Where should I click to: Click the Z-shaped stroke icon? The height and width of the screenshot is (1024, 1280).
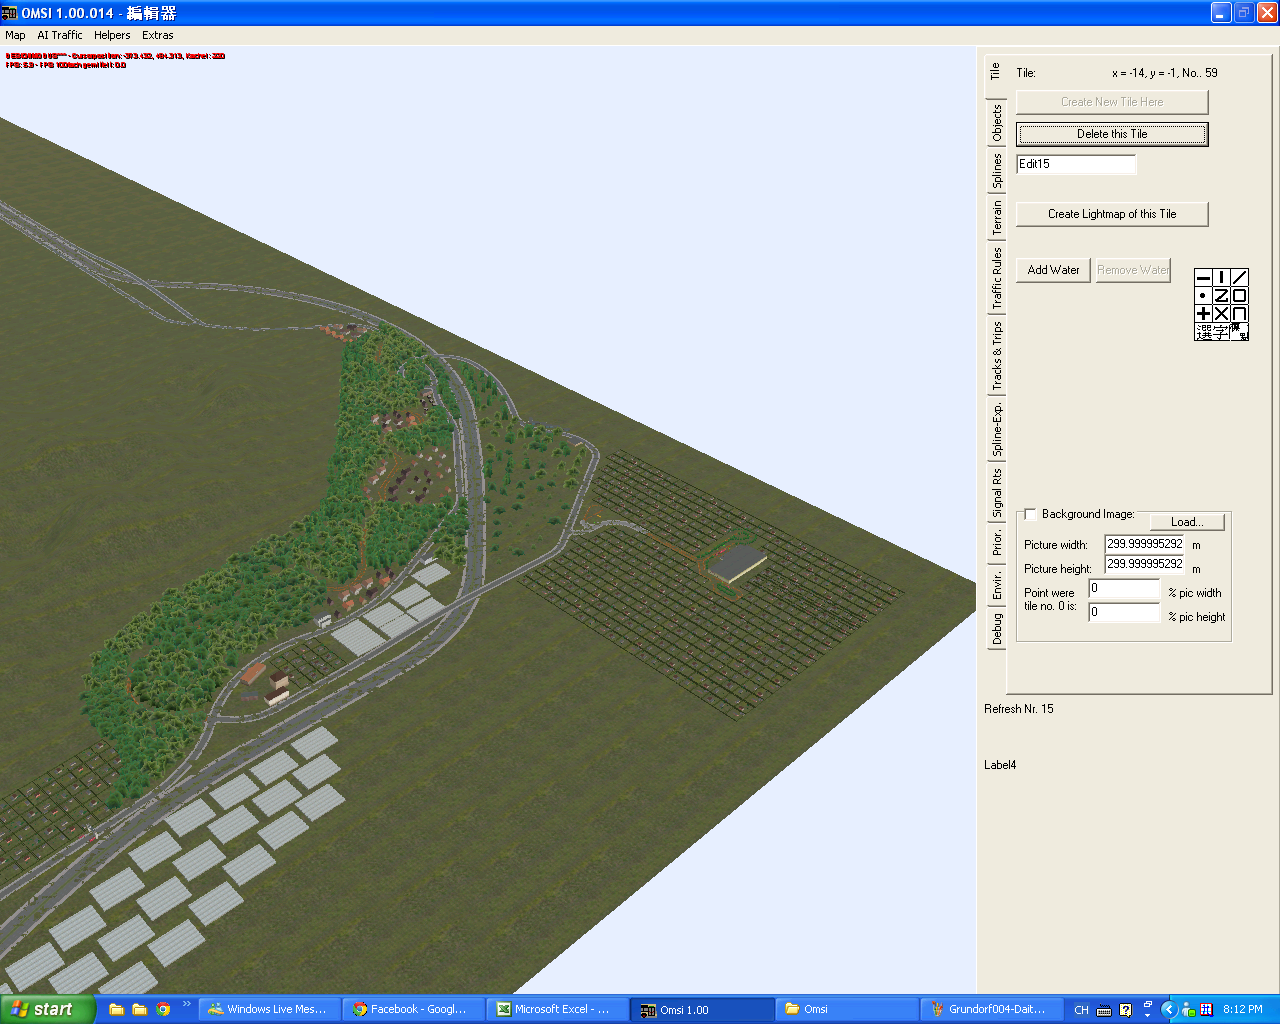1221,296
